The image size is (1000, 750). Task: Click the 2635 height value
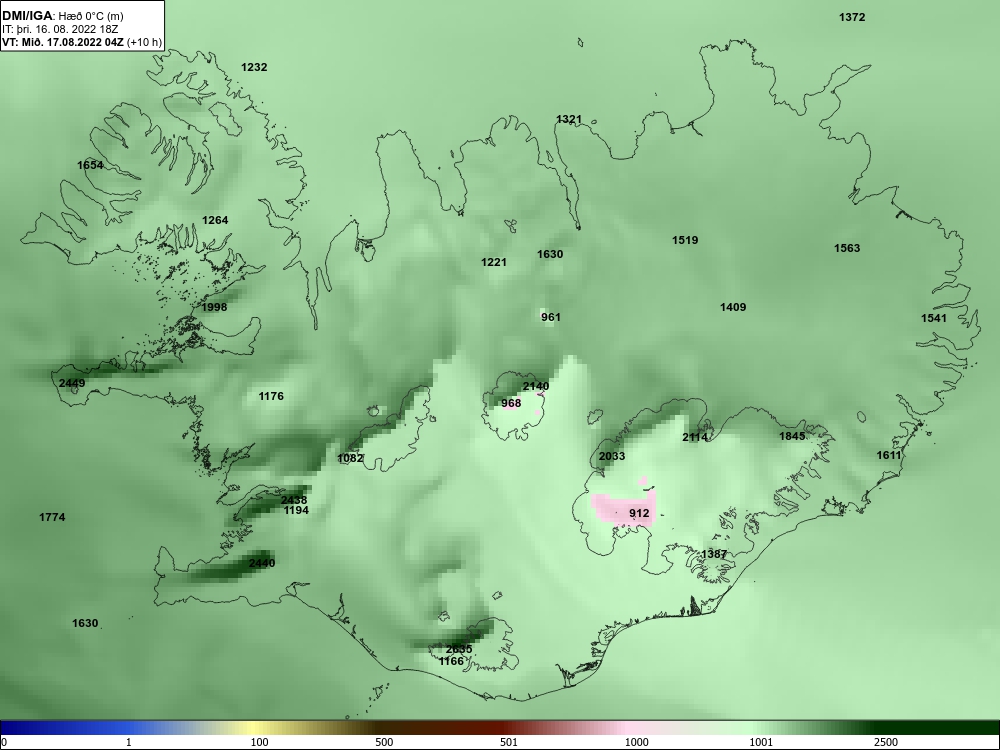[459, 650]
